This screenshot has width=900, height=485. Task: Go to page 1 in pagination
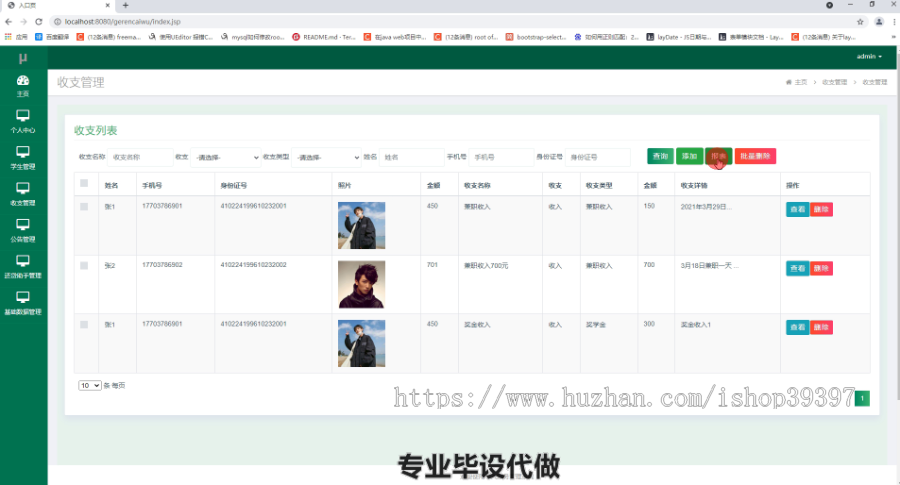(x=862, y=398)
